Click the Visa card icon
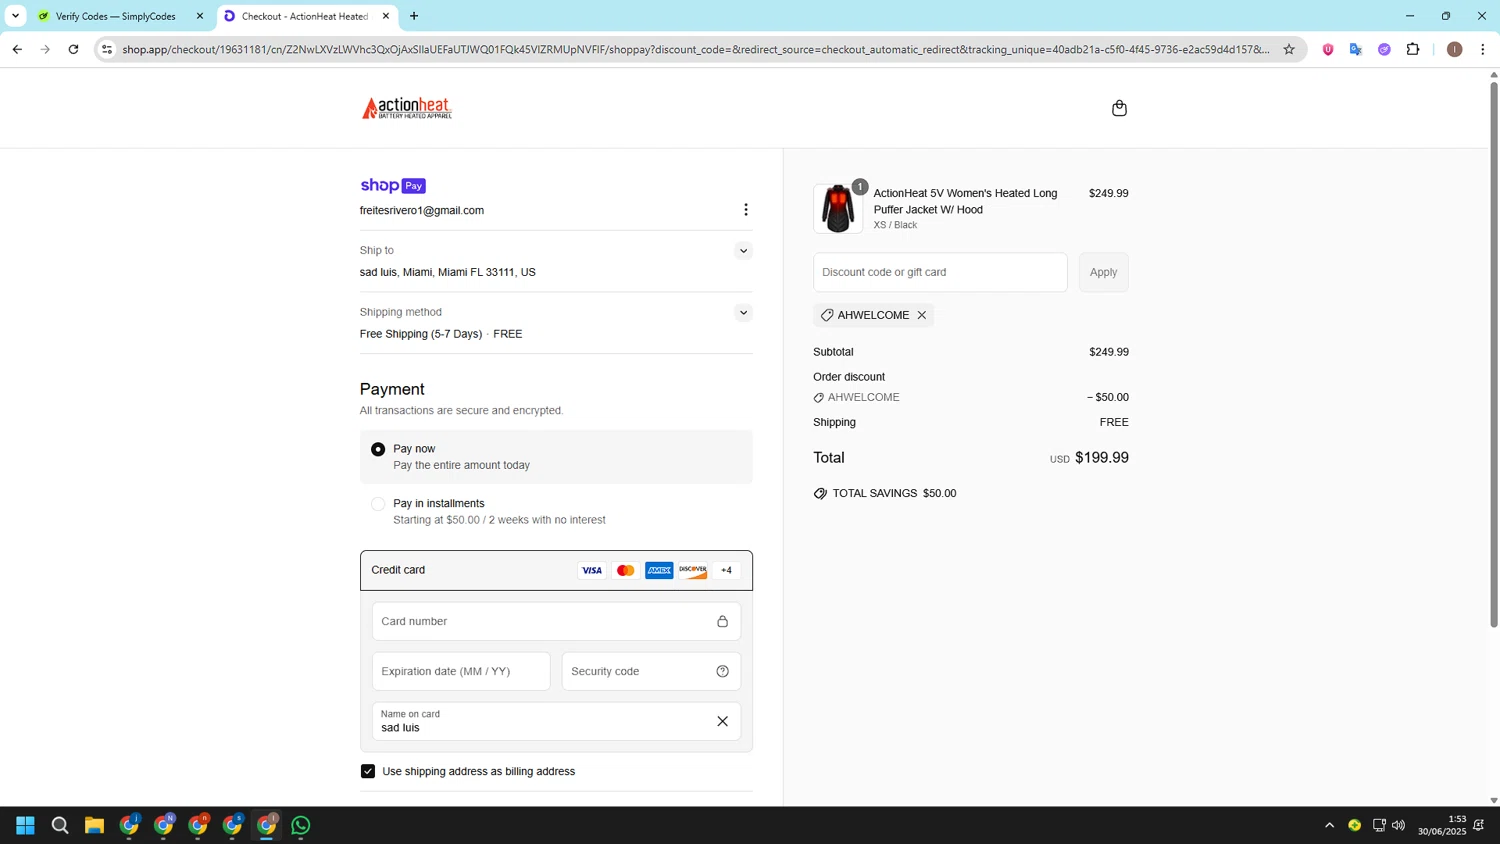Image resolution: width=1500 pixels, height=844 pixels. coord(592,571)
